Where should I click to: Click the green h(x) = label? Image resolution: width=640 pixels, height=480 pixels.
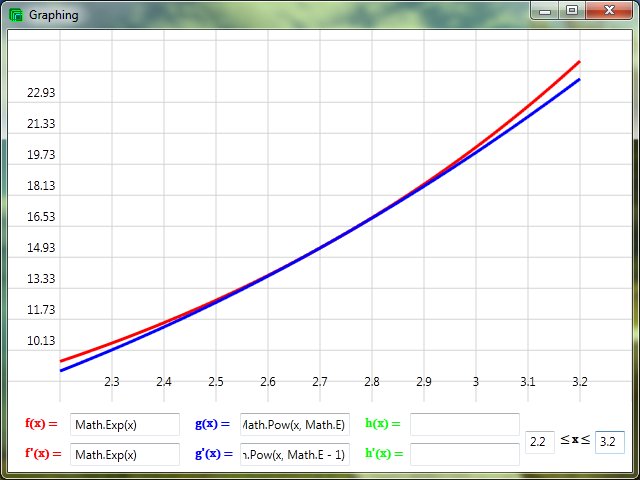pyautogui.click(x=382, y=424)
